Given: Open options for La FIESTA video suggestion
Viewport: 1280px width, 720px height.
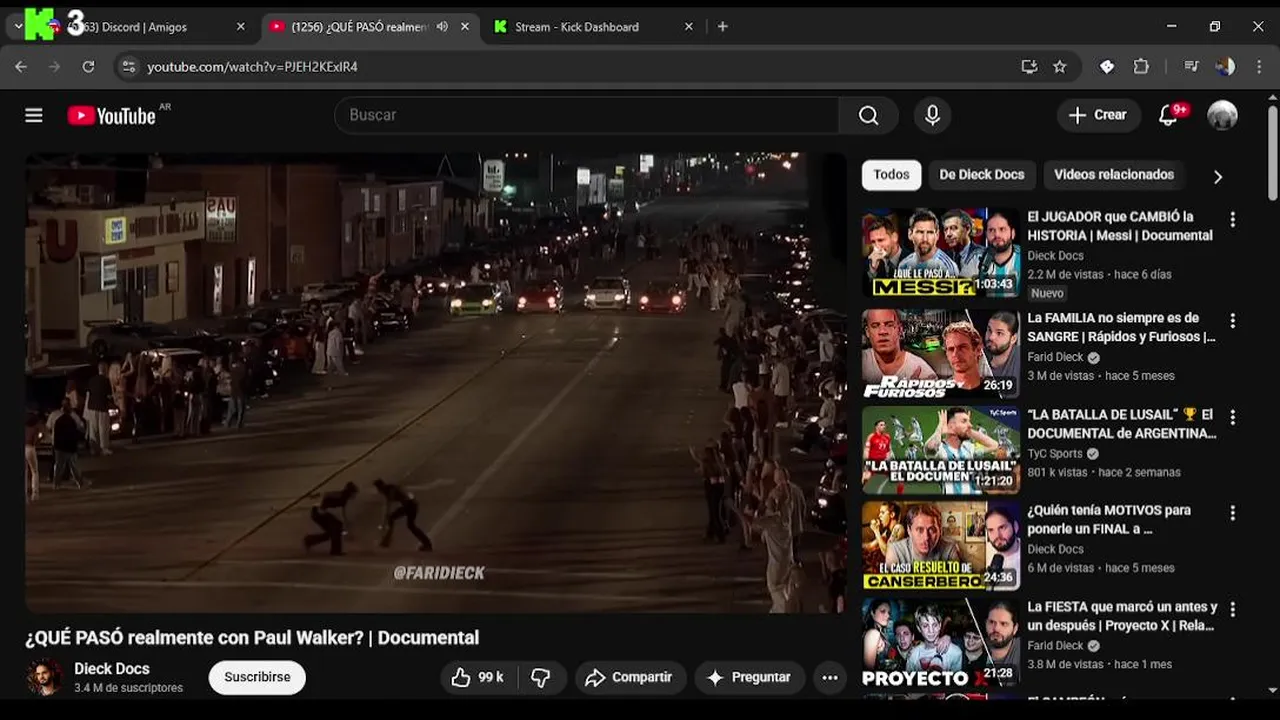Looking at the screenshot, I should pyautogui.click(x=1232, y=609).
